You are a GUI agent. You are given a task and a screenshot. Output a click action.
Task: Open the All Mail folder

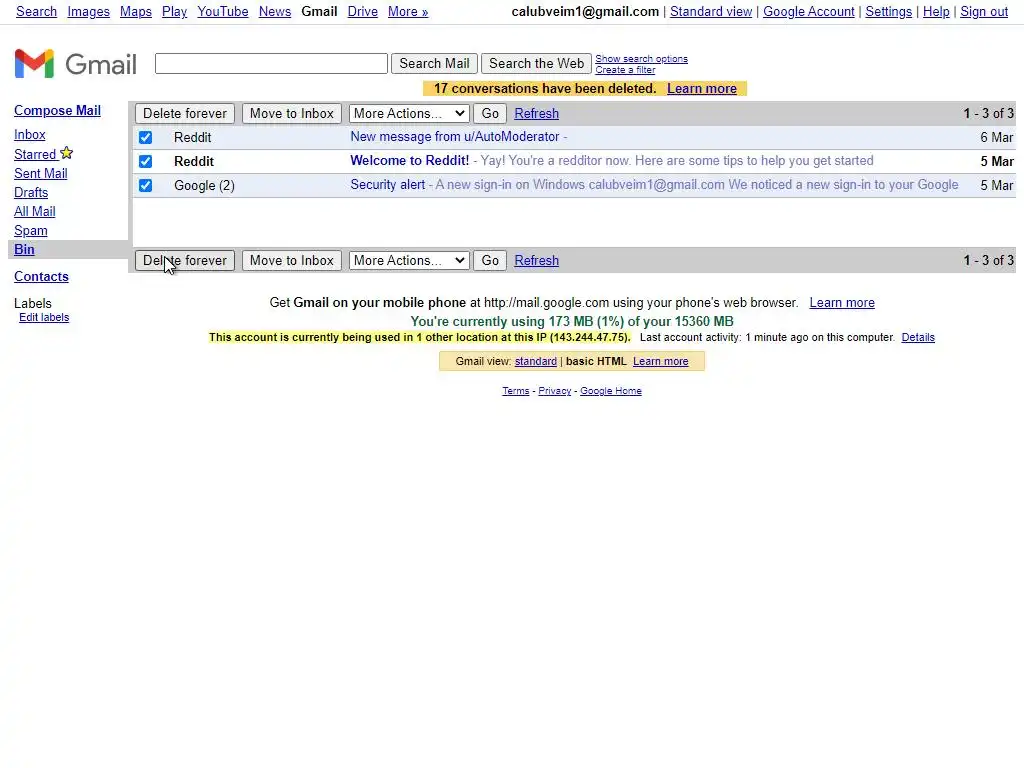pyautogui.click(x=35, y=212)
